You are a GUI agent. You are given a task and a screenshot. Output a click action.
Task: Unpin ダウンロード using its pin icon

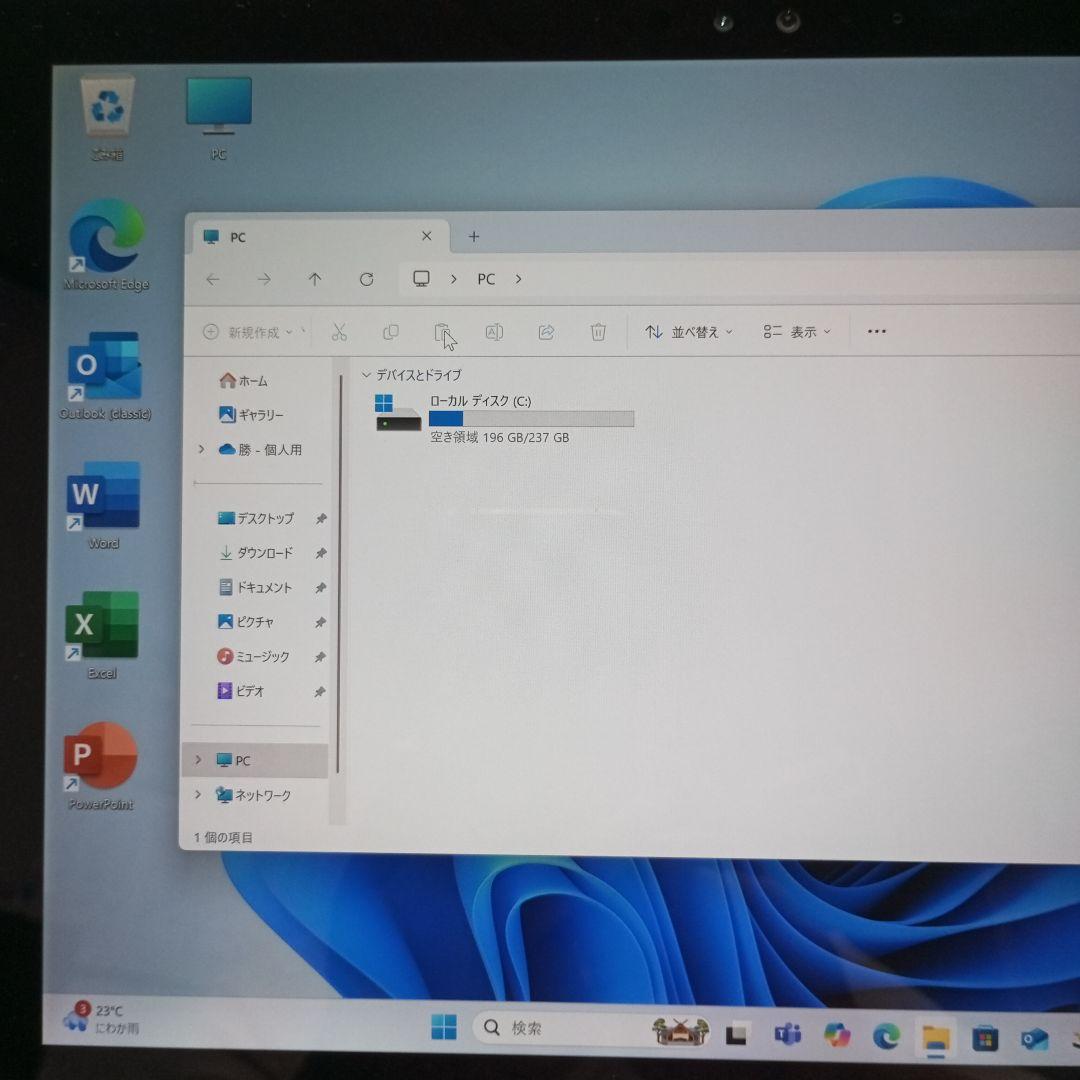coord(321,553)
